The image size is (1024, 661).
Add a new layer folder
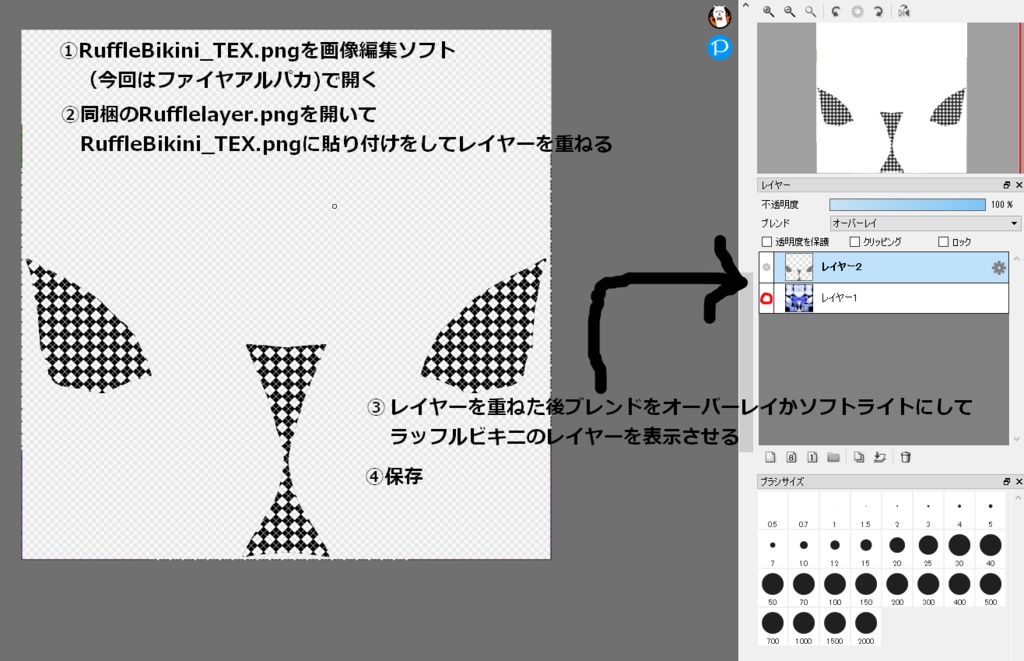coord(835,457)
